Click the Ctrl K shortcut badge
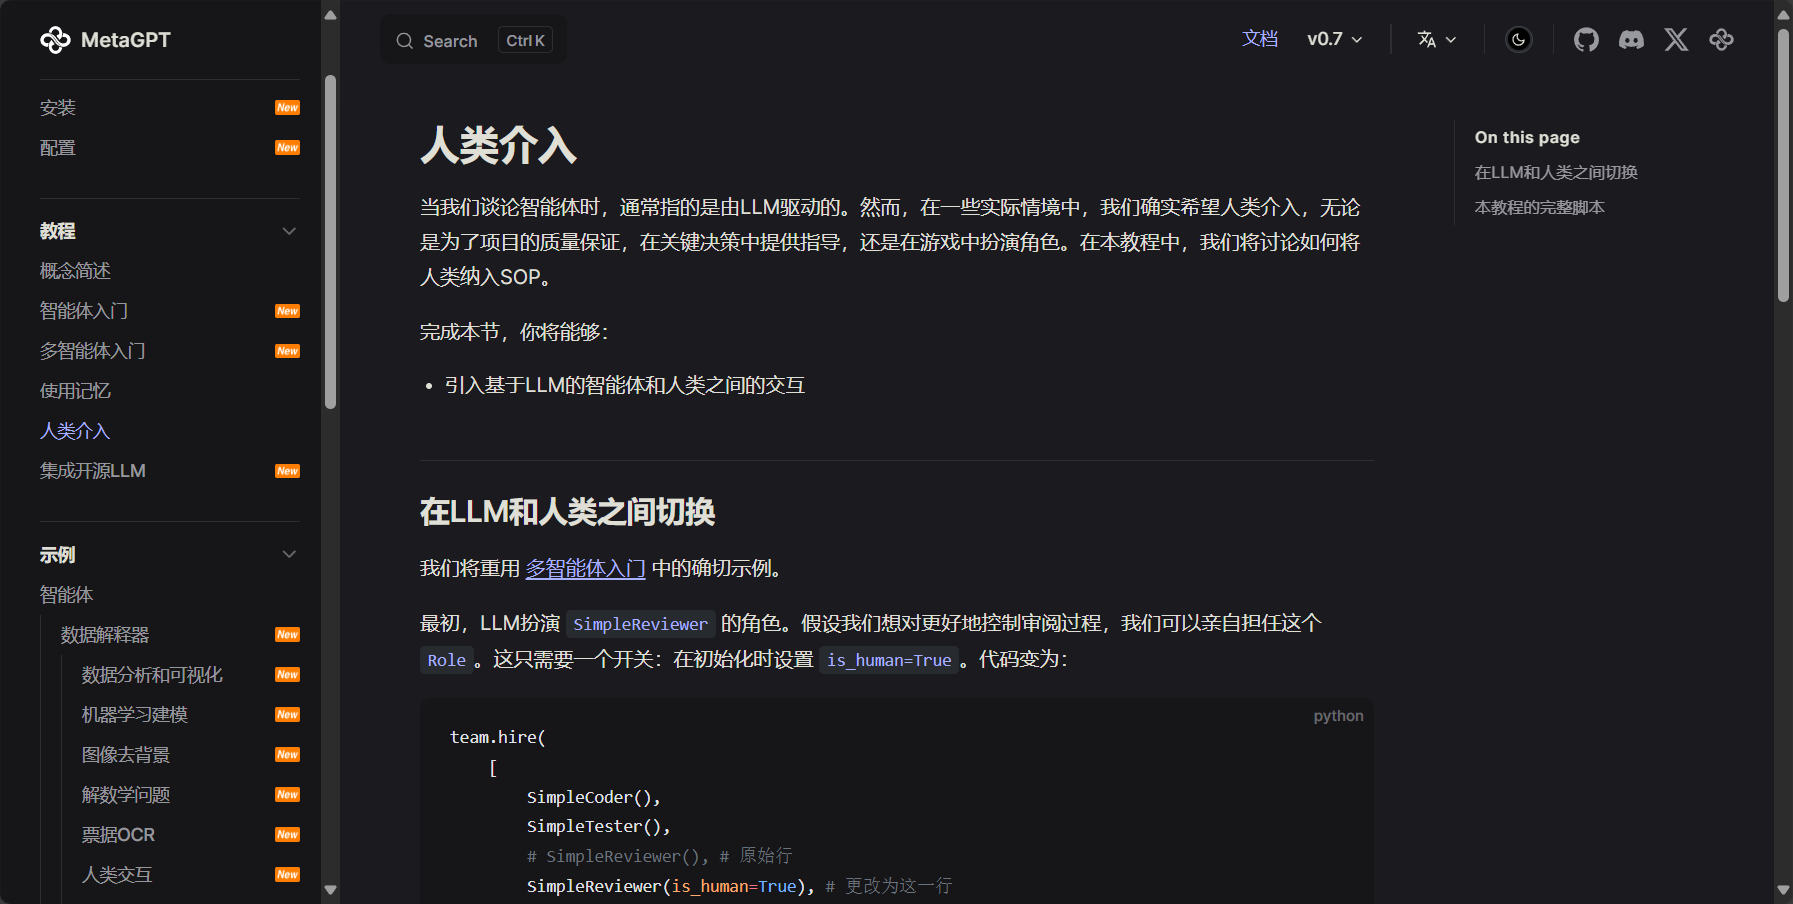Viewport: 1793px width, 904px height. 525,41
